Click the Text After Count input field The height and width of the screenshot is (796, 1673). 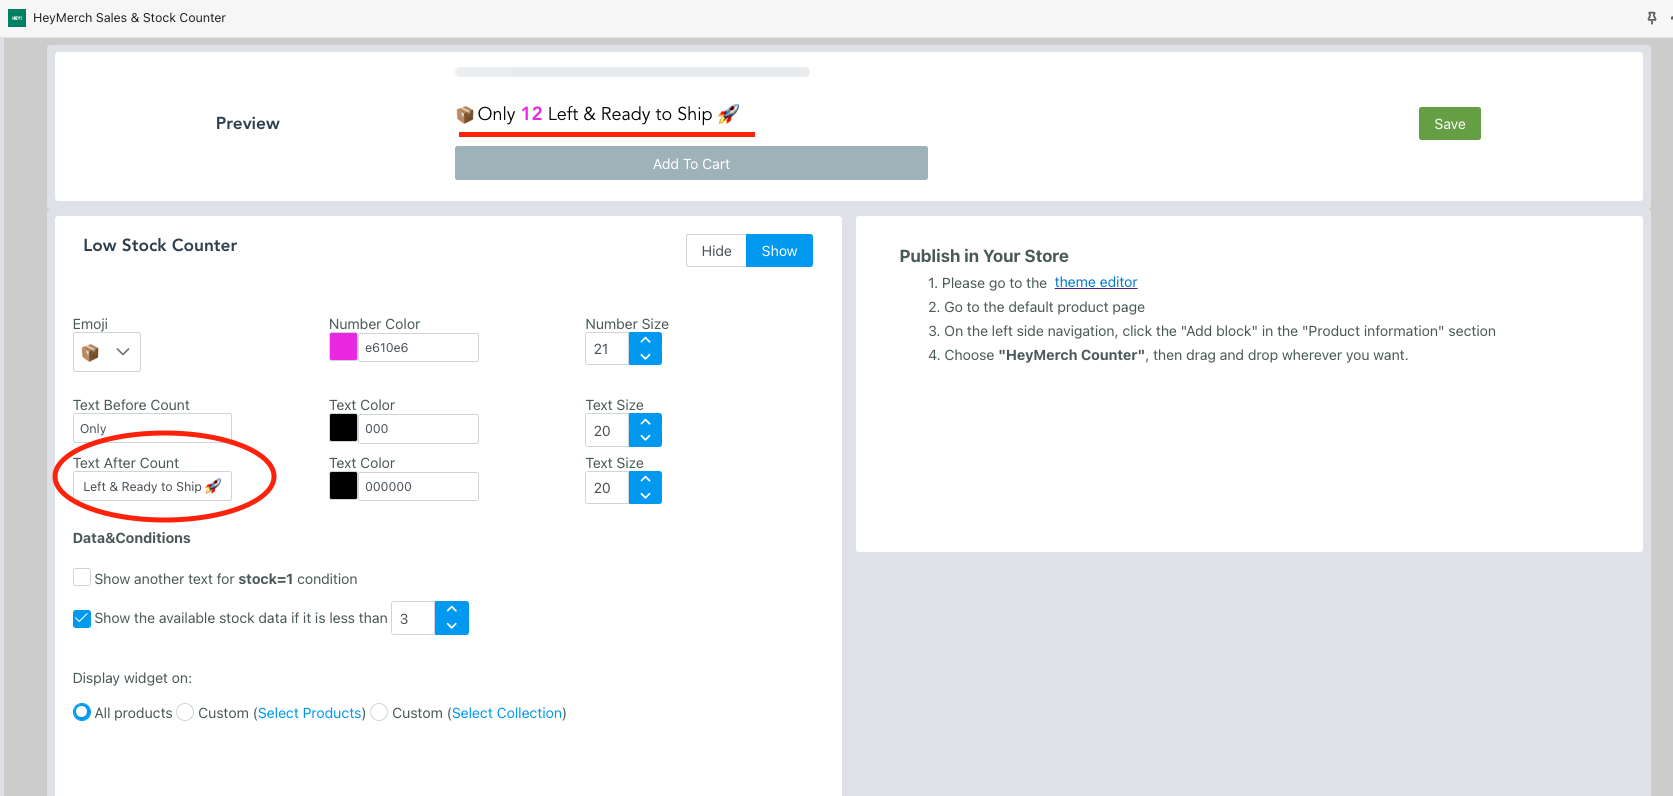point(152,487)
